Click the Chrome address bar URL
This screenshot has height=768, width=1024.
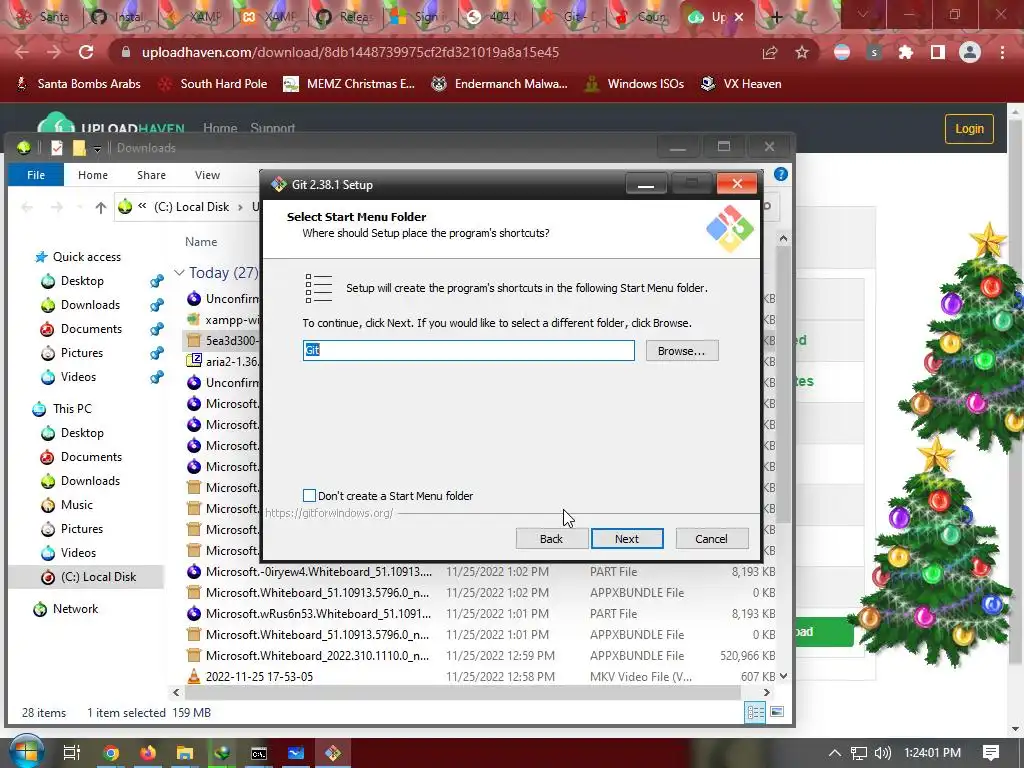pyautogui.click(x=350, y=52)
